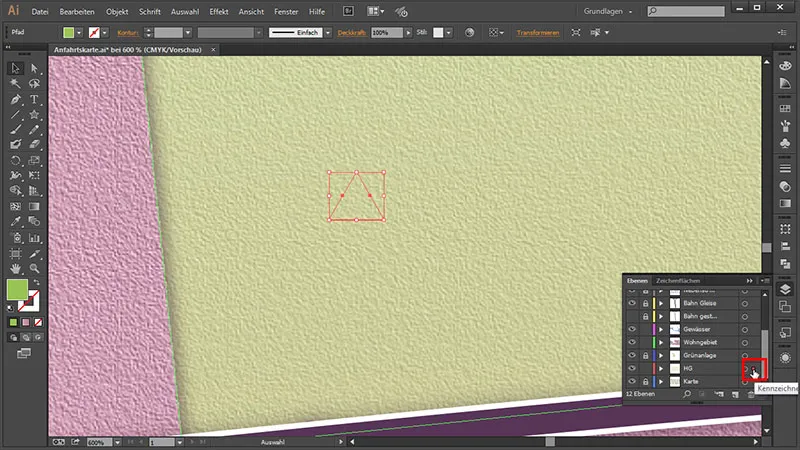Expand the Bahn Gleise layer

tap(661, 303)
